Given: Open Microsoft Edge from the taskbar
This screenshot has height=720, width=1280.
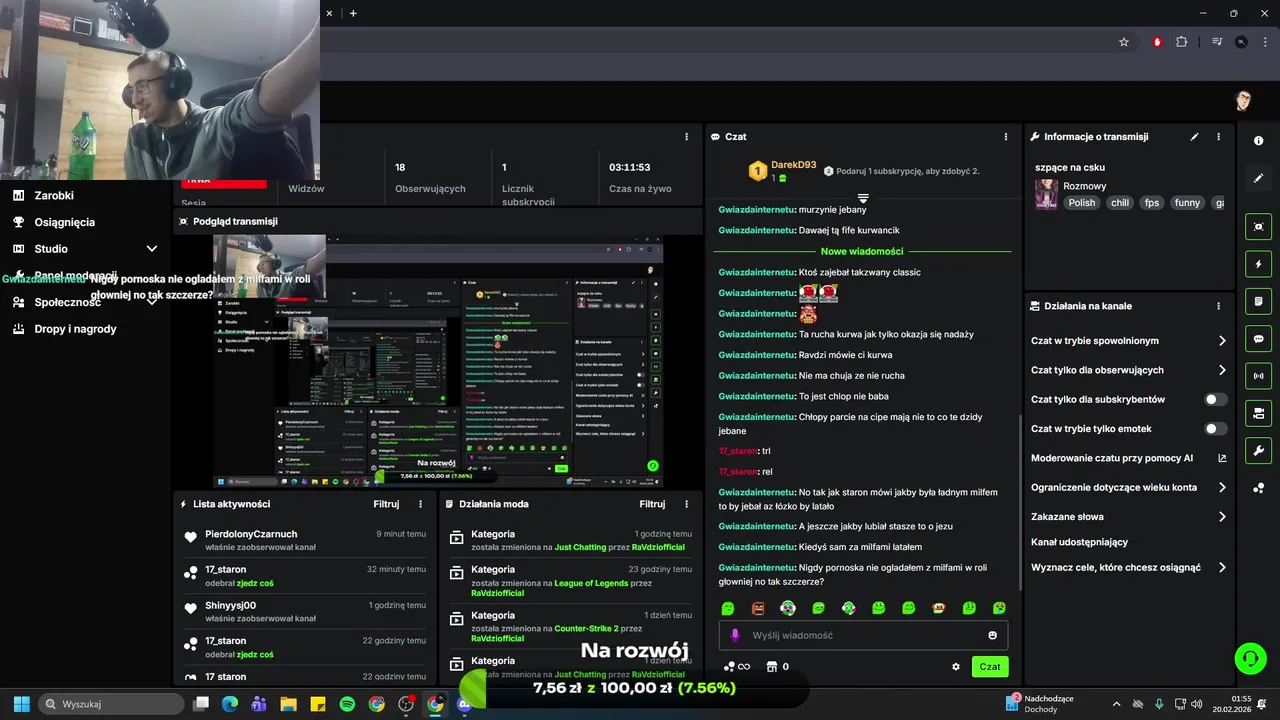Looking at the screenshot, I should pyautogui.click(x=230, y=704).
